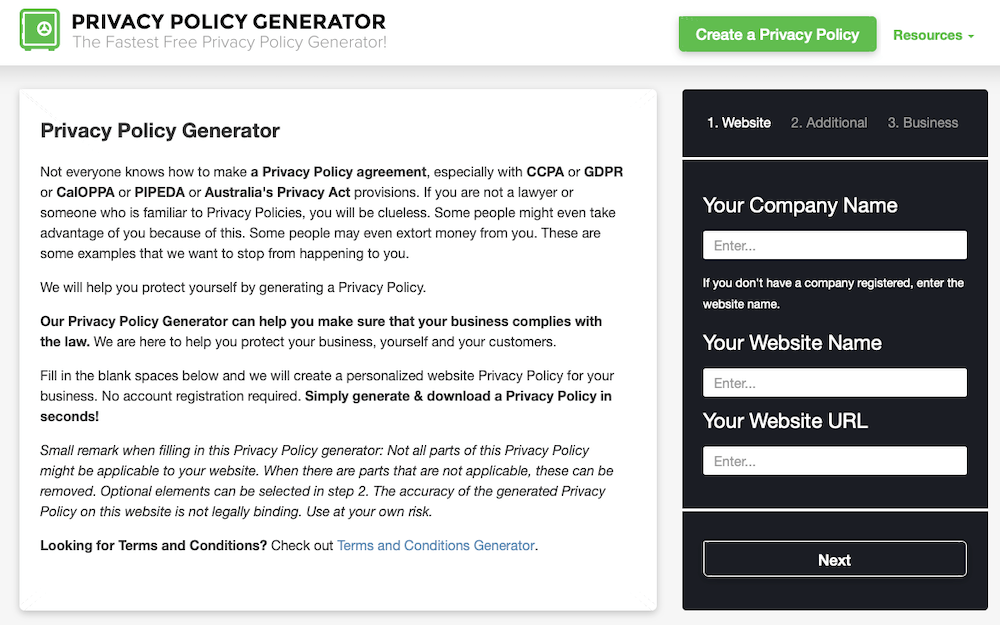Open the Terms and Conditions Generator link
Viewport: 1000px width, 625px height.
[436, 545]
